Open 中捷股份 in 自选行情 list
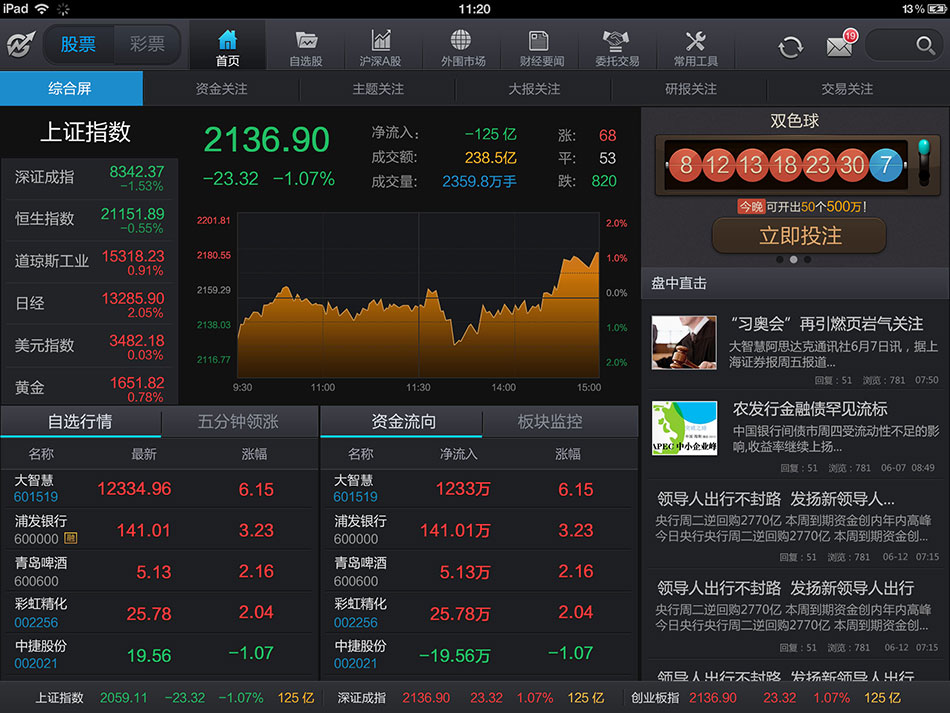 [x=159, y=654]
